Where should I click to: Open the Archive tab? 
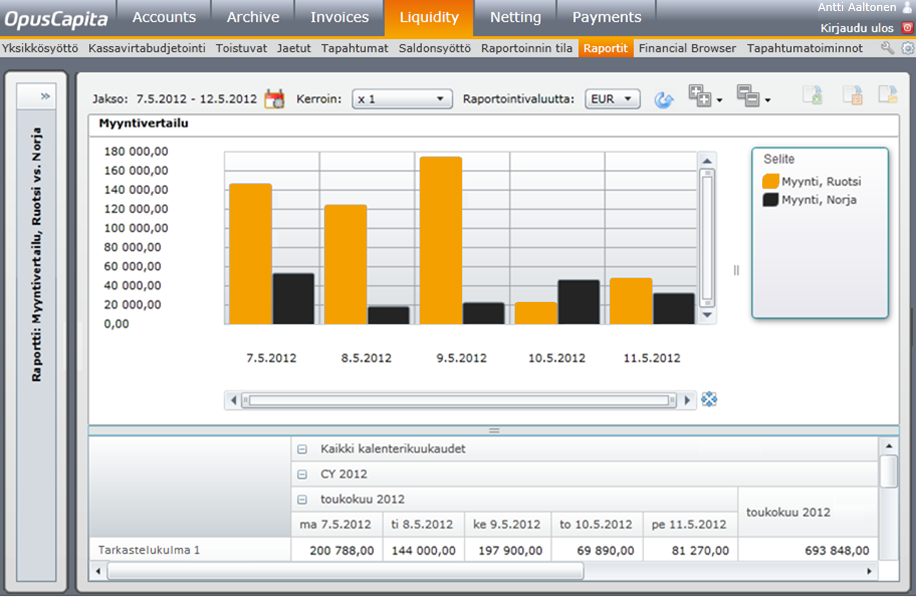coord(253,18)
